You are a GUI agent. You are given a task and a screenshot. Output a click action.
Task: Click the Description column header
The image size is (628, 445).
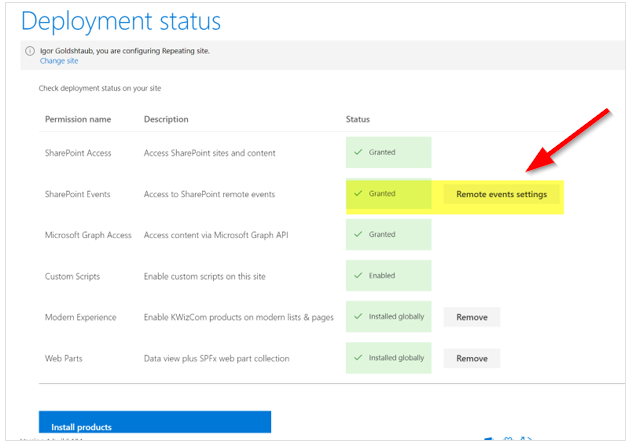click(166, 119)
